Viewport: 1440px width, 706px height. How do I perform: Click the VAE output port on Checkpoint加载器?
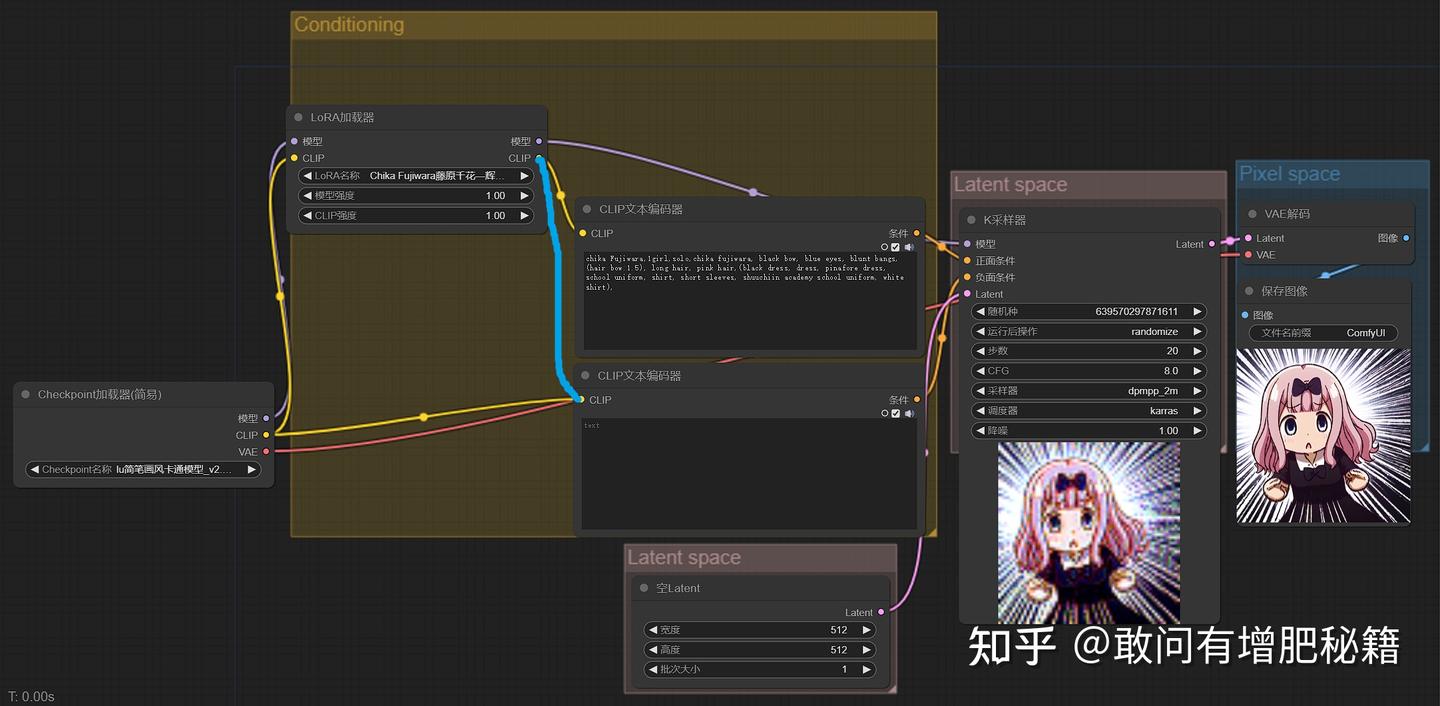coord(266,451)
